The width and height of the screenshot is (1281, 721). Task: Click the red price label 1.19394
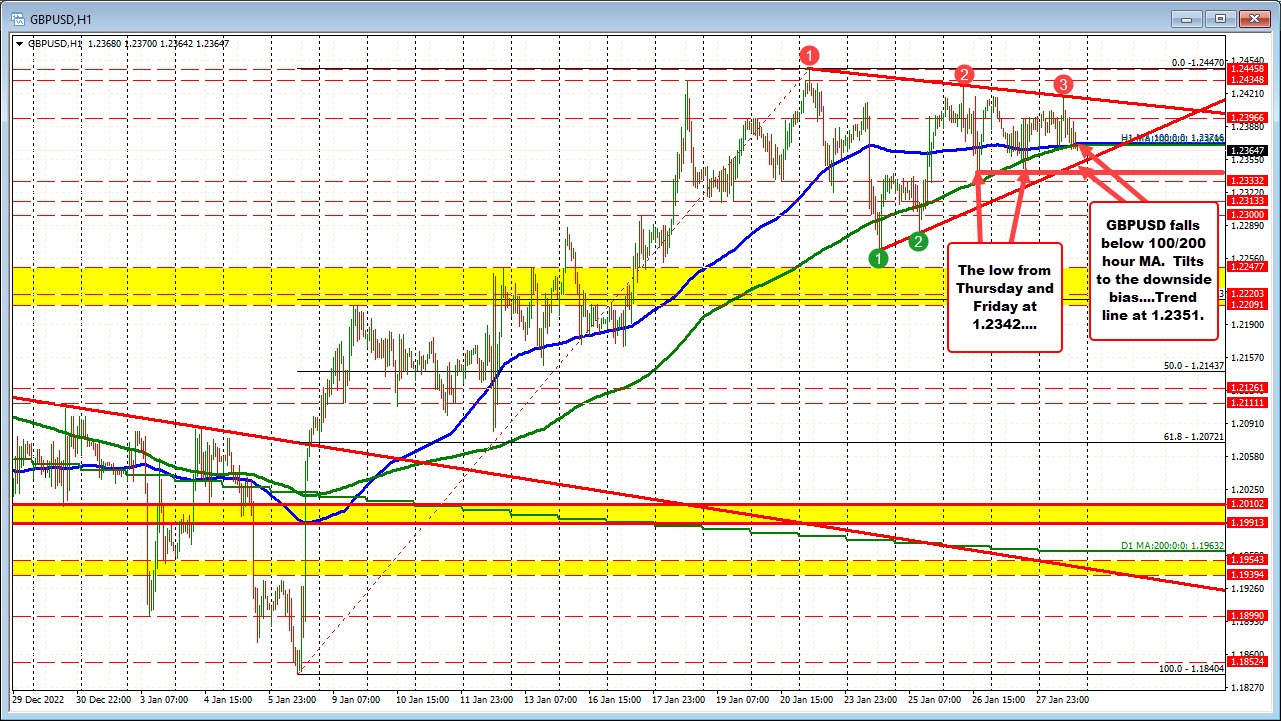tap(1250, 575)
